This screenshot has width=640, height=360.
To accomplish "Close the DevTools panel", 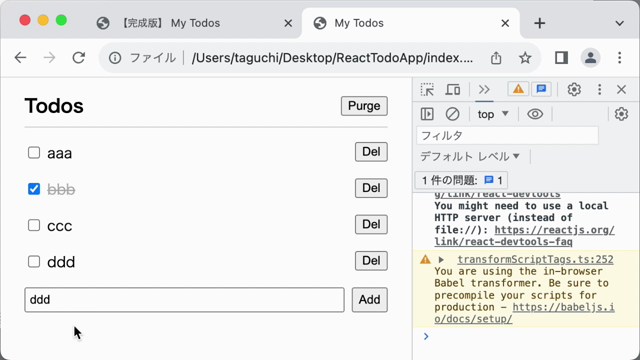I will (x=621, y=89).
